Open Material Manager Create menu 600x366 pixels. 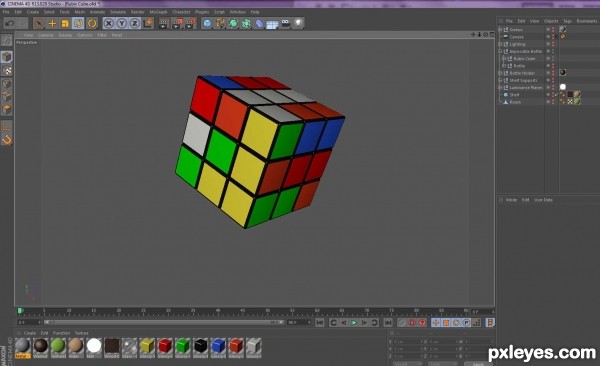click(29, 333)
